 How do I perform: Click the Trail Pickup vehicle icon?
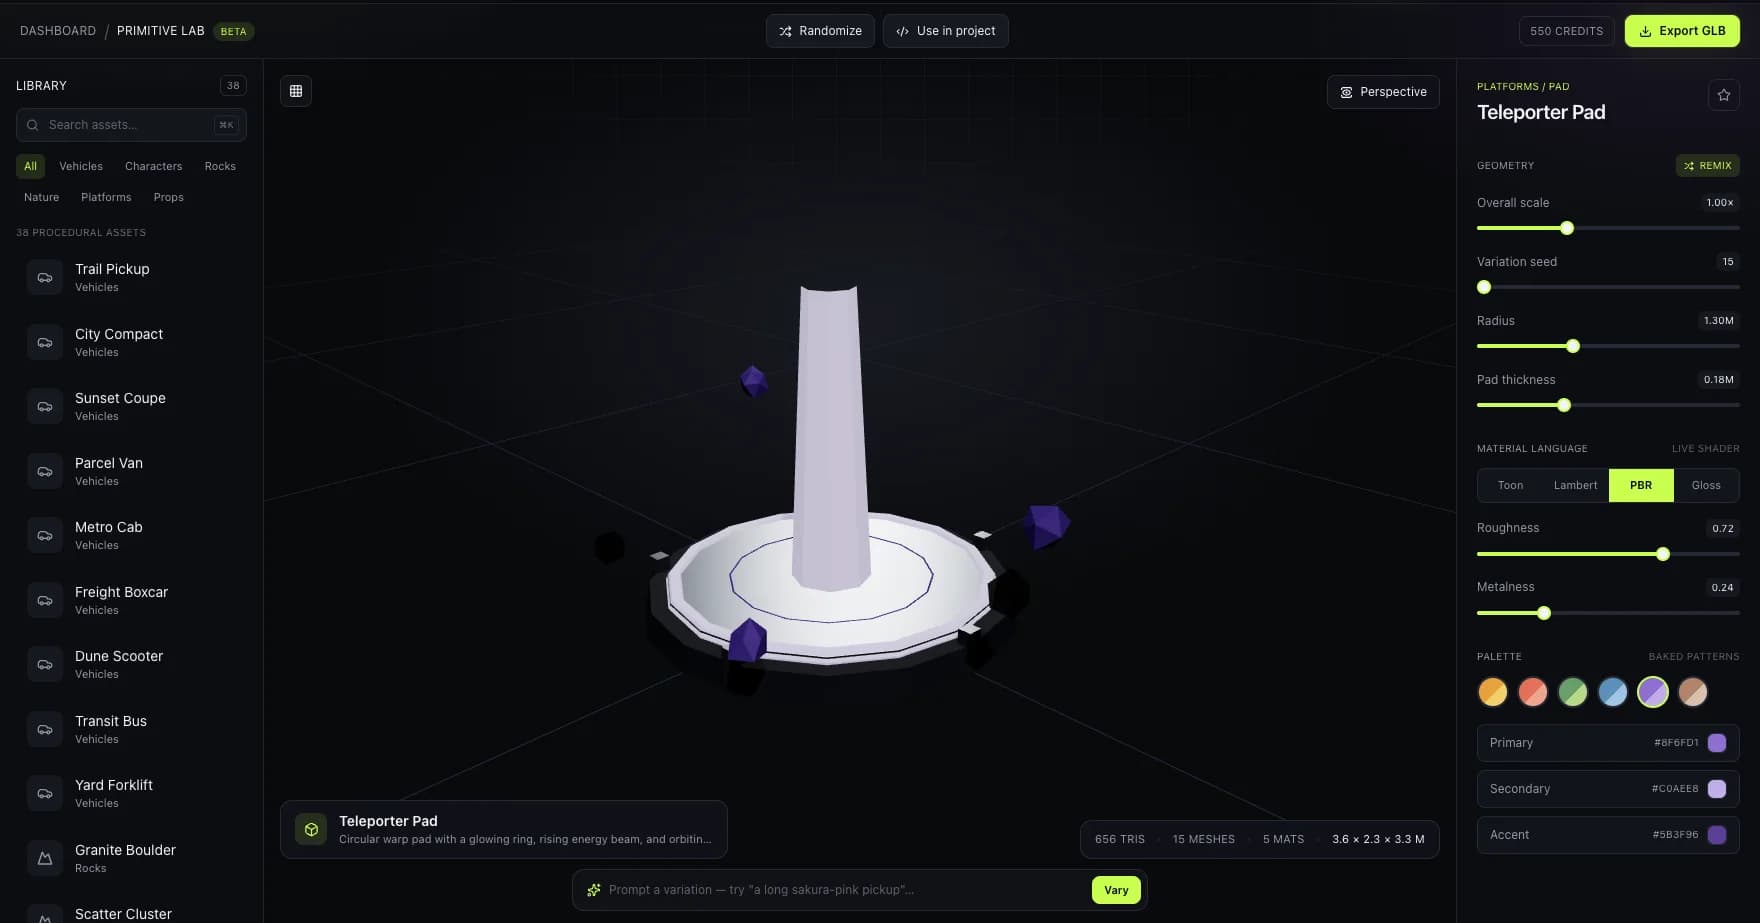pos(45,278)
